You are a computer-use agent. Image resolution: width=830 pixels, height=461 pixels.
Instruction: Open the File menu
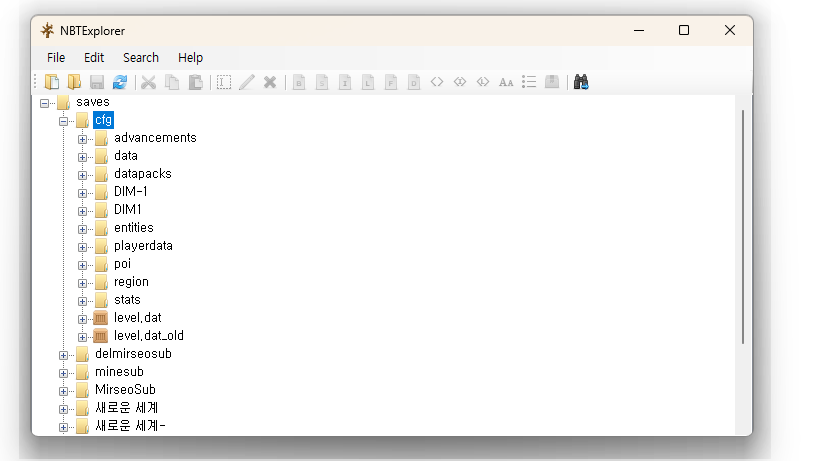(56, 58)
